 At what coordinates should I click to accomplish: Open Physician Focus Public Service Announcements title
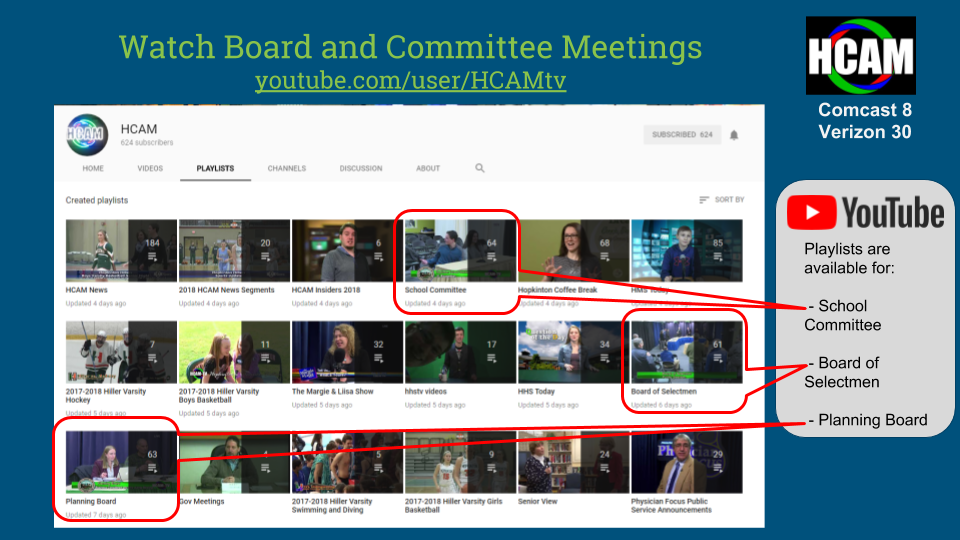tap(671, 506)
